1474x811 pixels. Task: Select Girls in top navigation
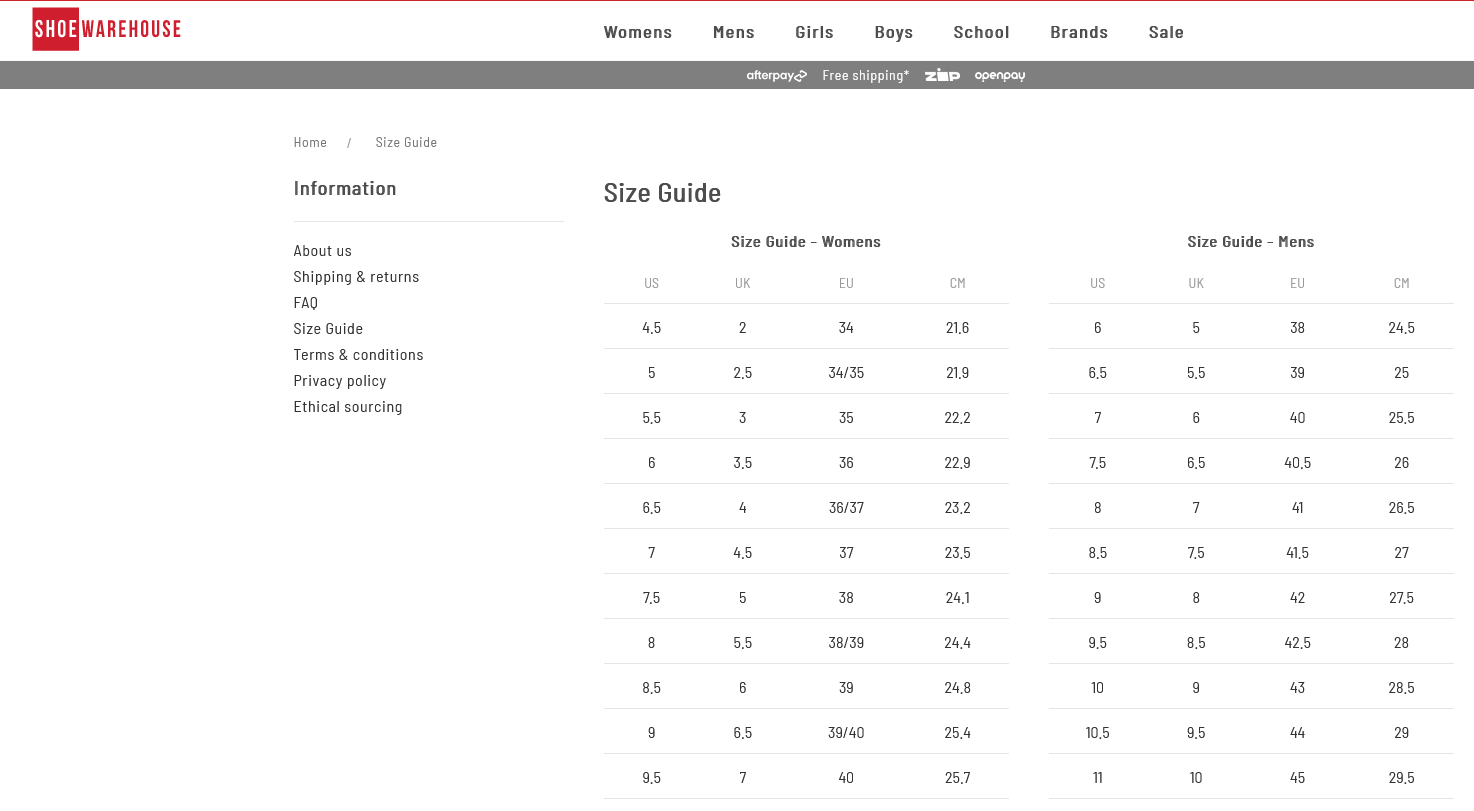click(x=814, y=32)
